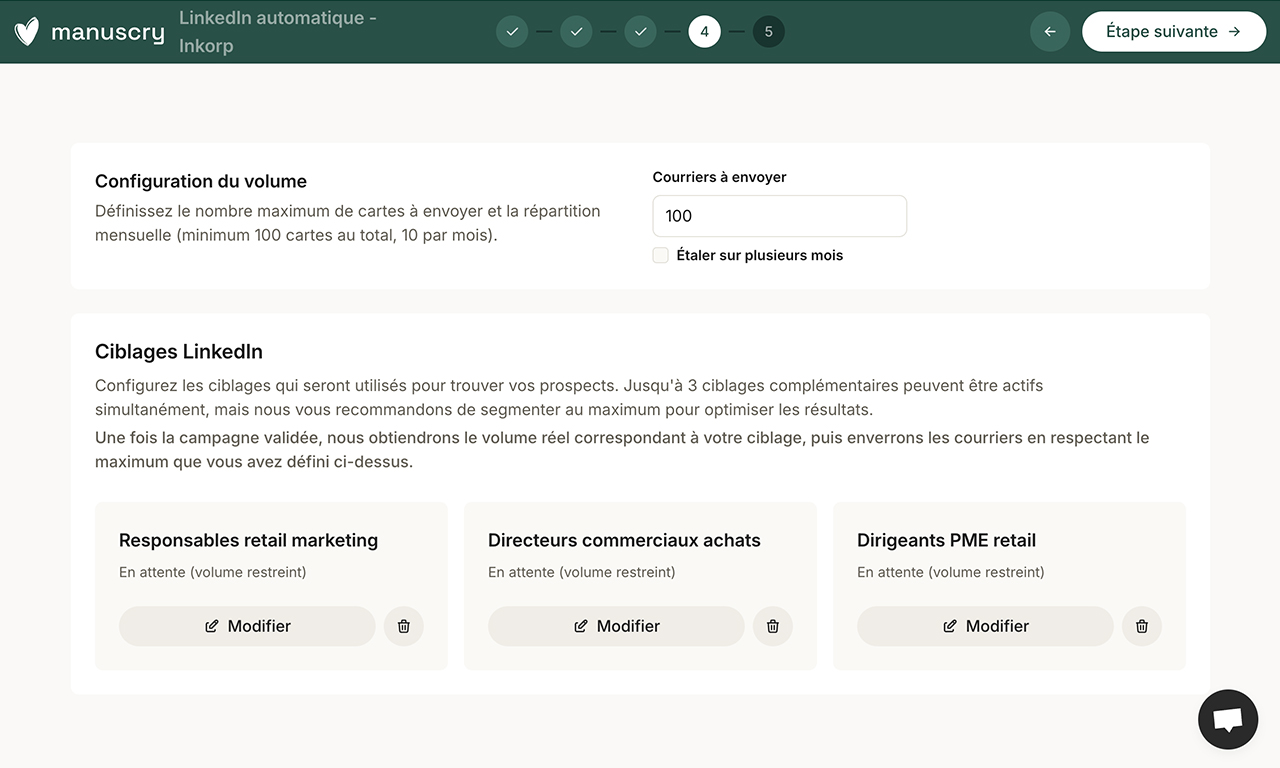Click the manuscry heart logo
This screenshot has width=1280, height=768.
pyautogui.click(x=26, y=31)
